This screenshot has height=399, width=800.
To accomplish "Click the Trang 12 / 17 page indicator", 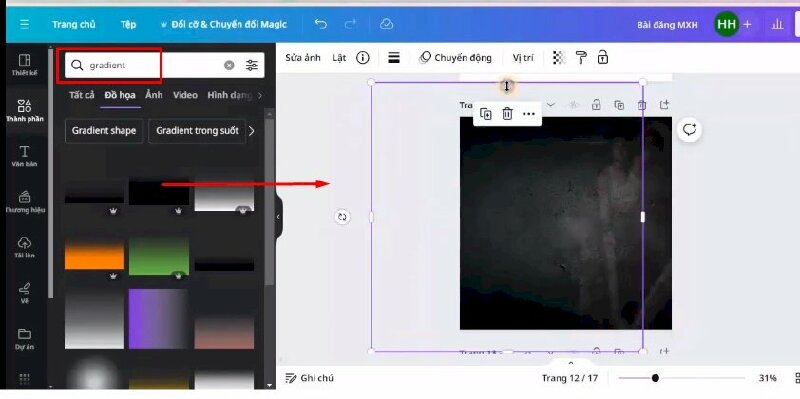I will pos(570,378).
